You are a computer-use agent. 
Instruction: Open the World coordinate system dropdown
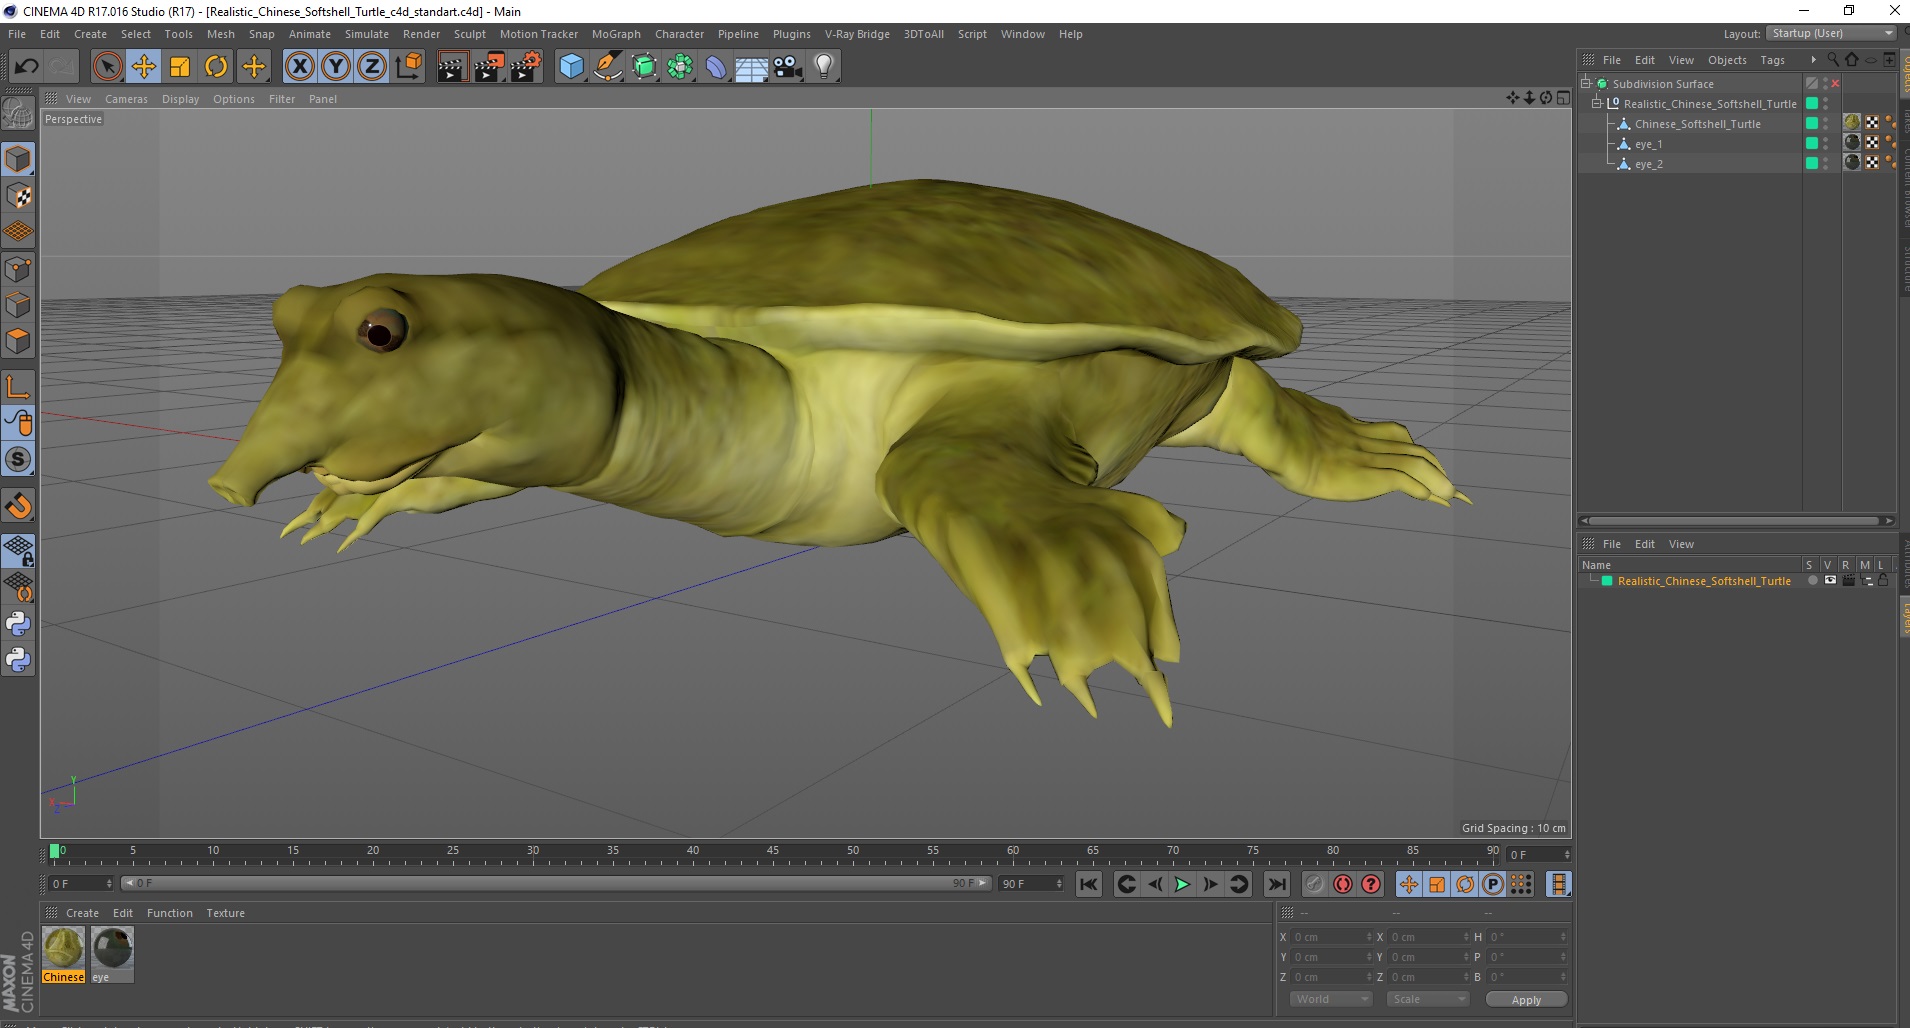[1330, 999]
